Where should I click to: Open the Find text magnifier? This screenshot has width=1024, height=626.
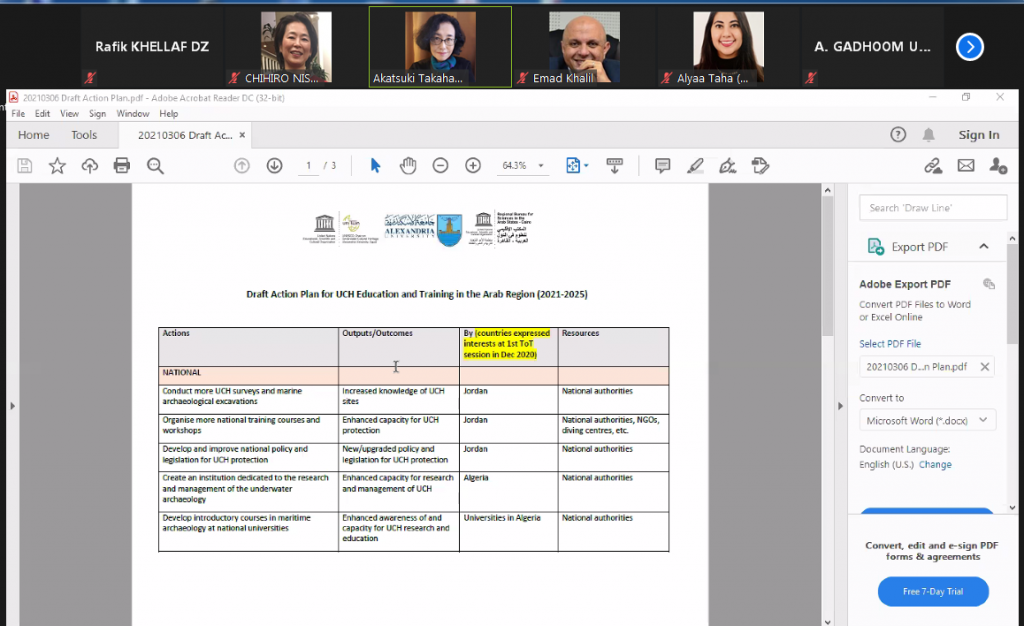pos(155,166)
